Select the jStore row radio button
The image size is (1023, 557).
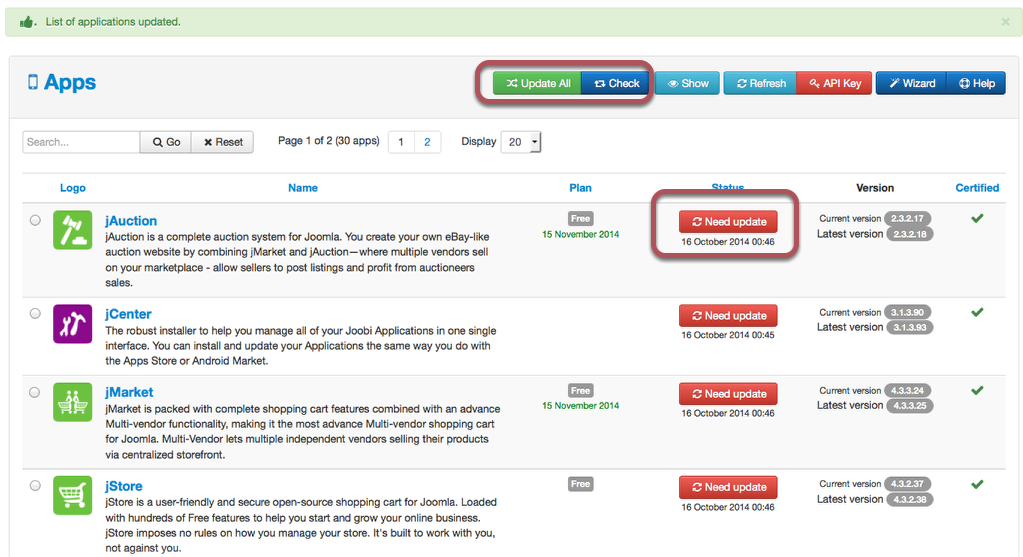point(35,485)
